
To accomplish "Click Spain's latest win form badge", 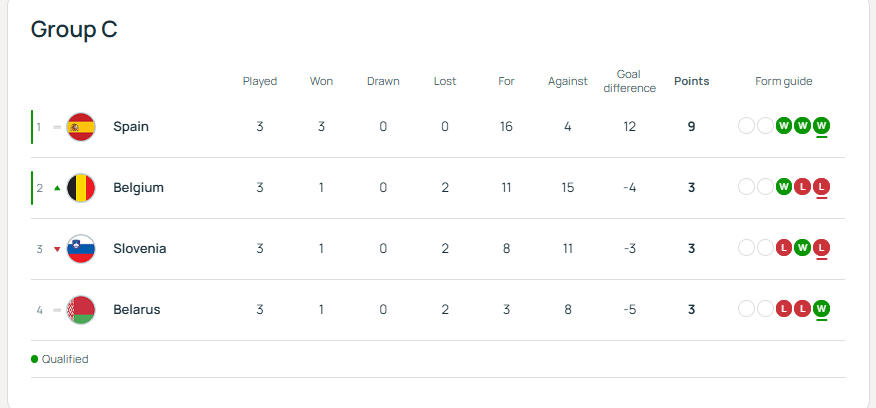I will [821, 126].
